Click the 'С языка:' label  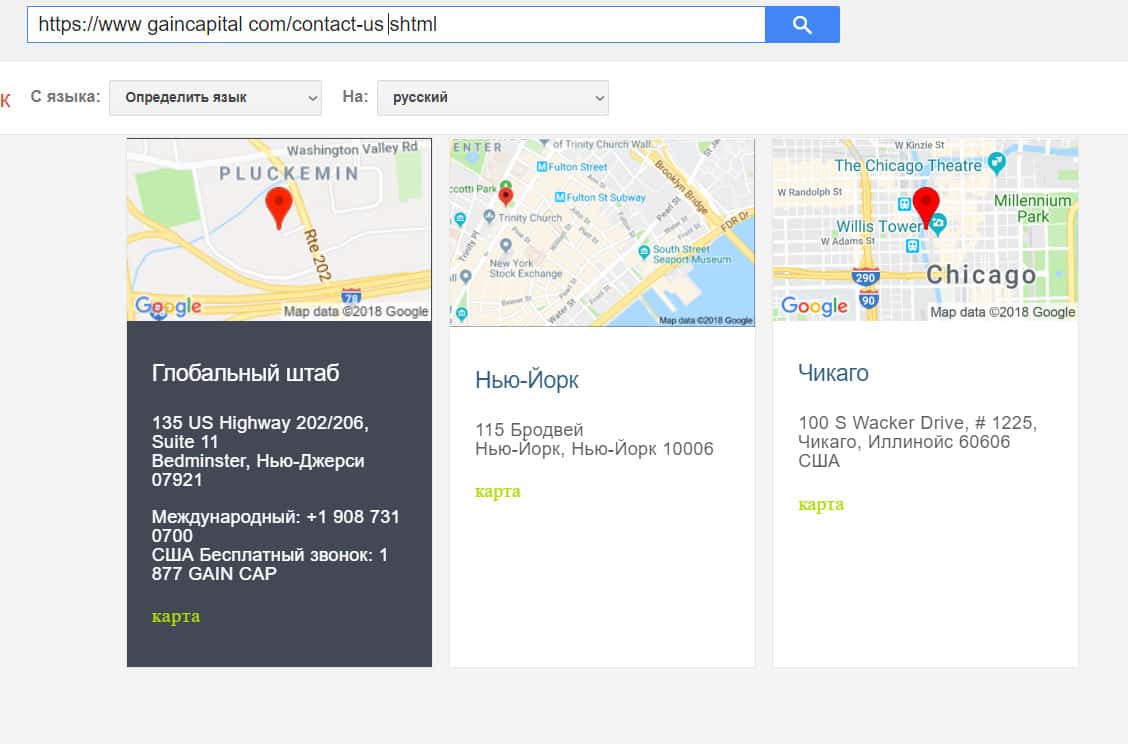click(65, 96)
